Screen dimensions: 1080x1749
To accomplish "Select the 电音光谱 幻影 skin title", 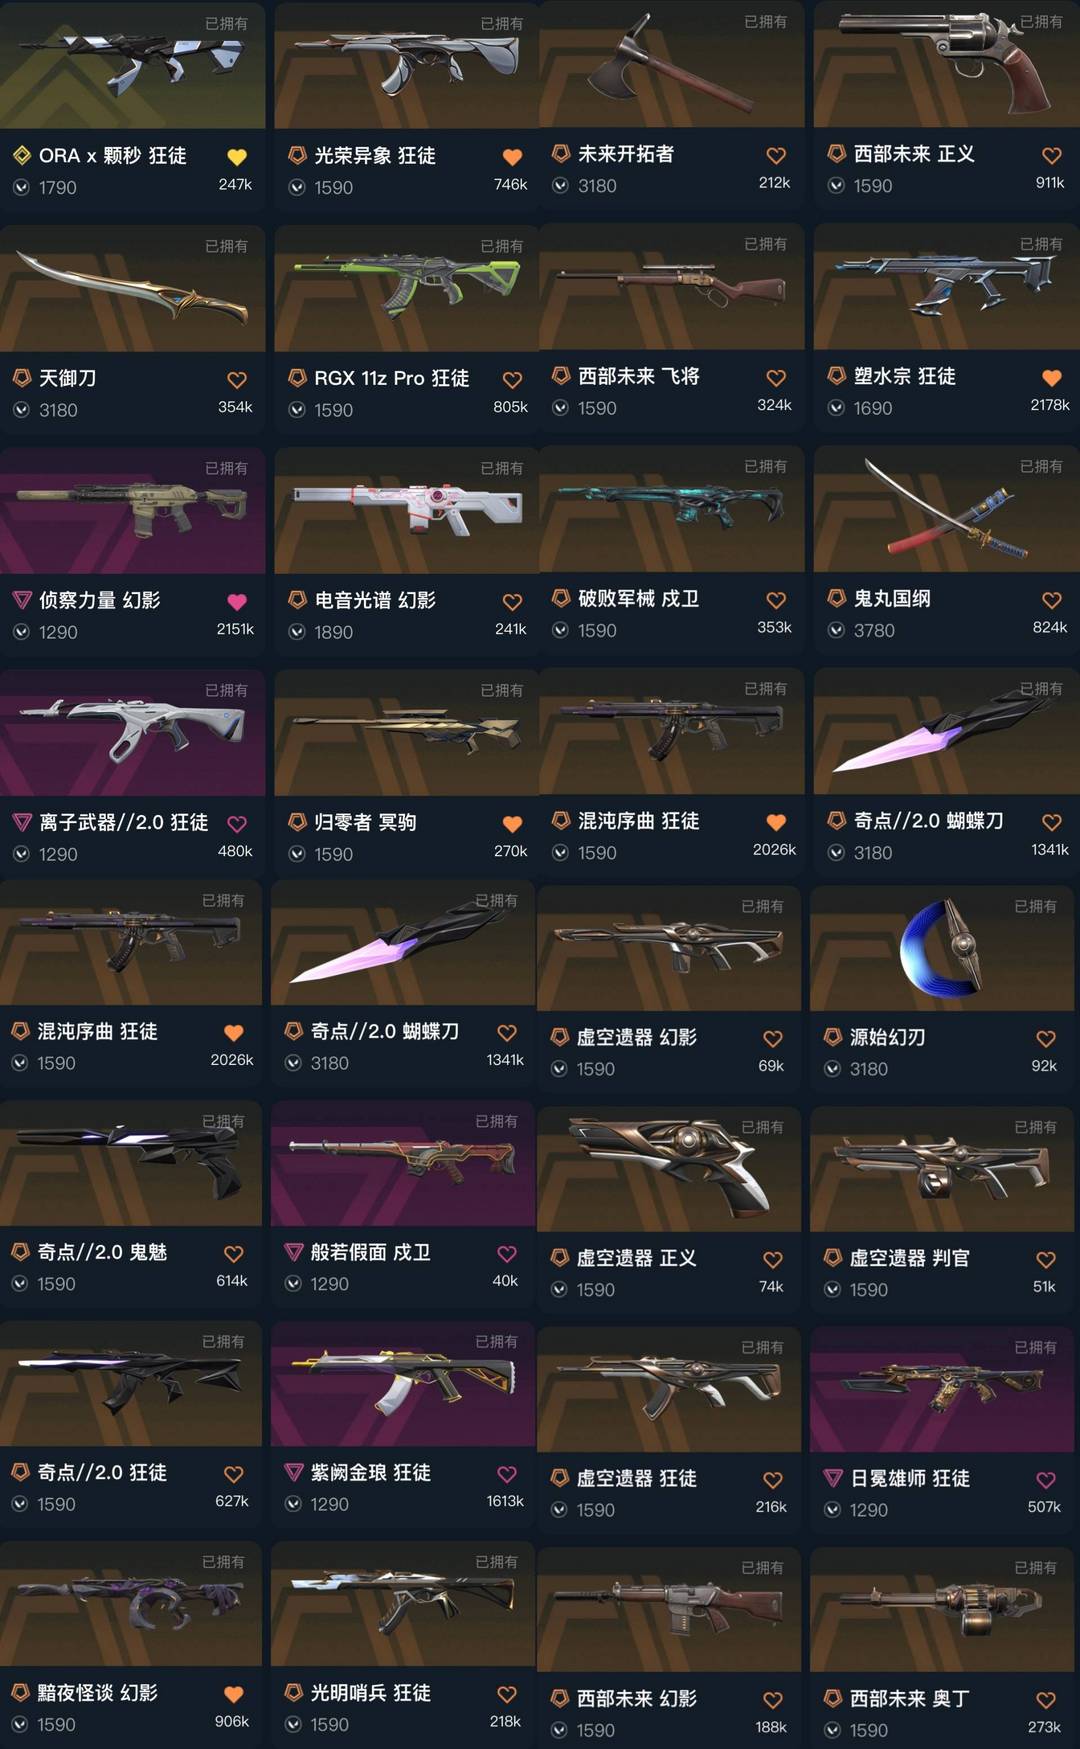I will [x=375, y=600].
